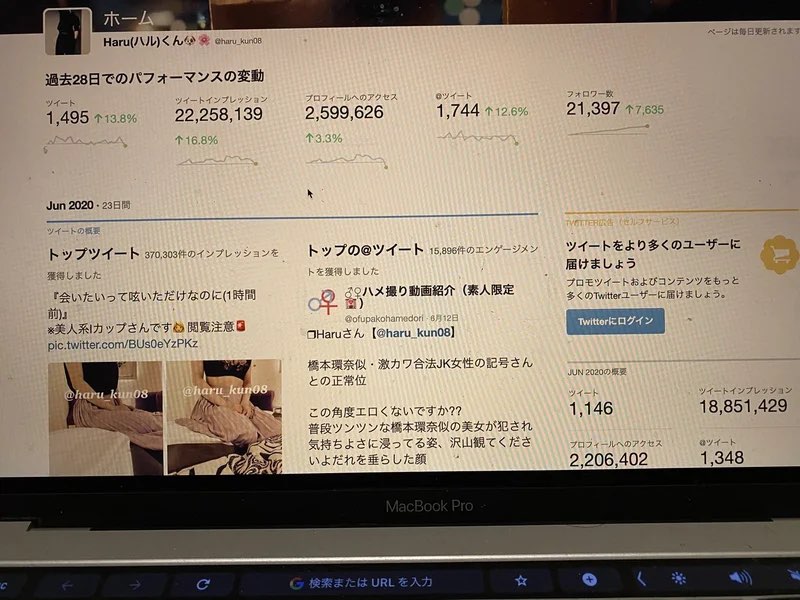The height and width of the screenshot is (600, 800).
Task: Select the ホーム tab in header
Action: [128, 18]
